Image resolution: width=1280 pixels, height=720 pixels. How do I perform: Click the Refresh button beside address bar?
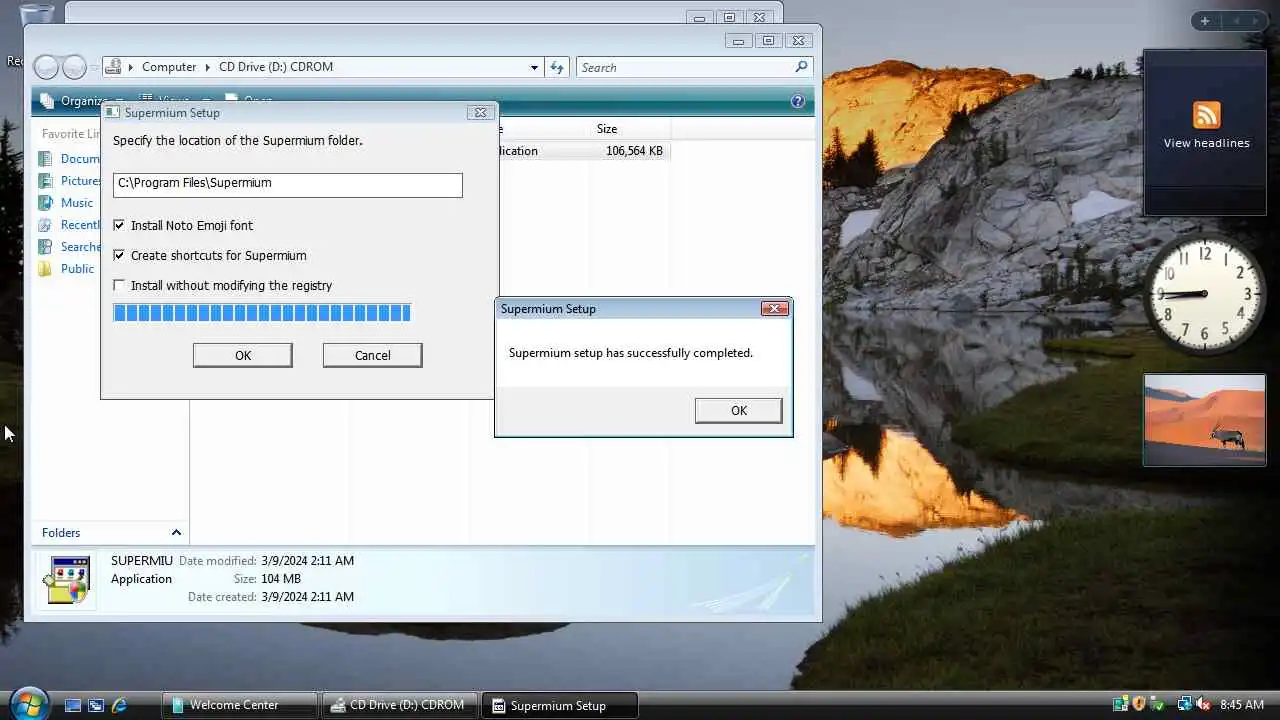pos(557,67)
